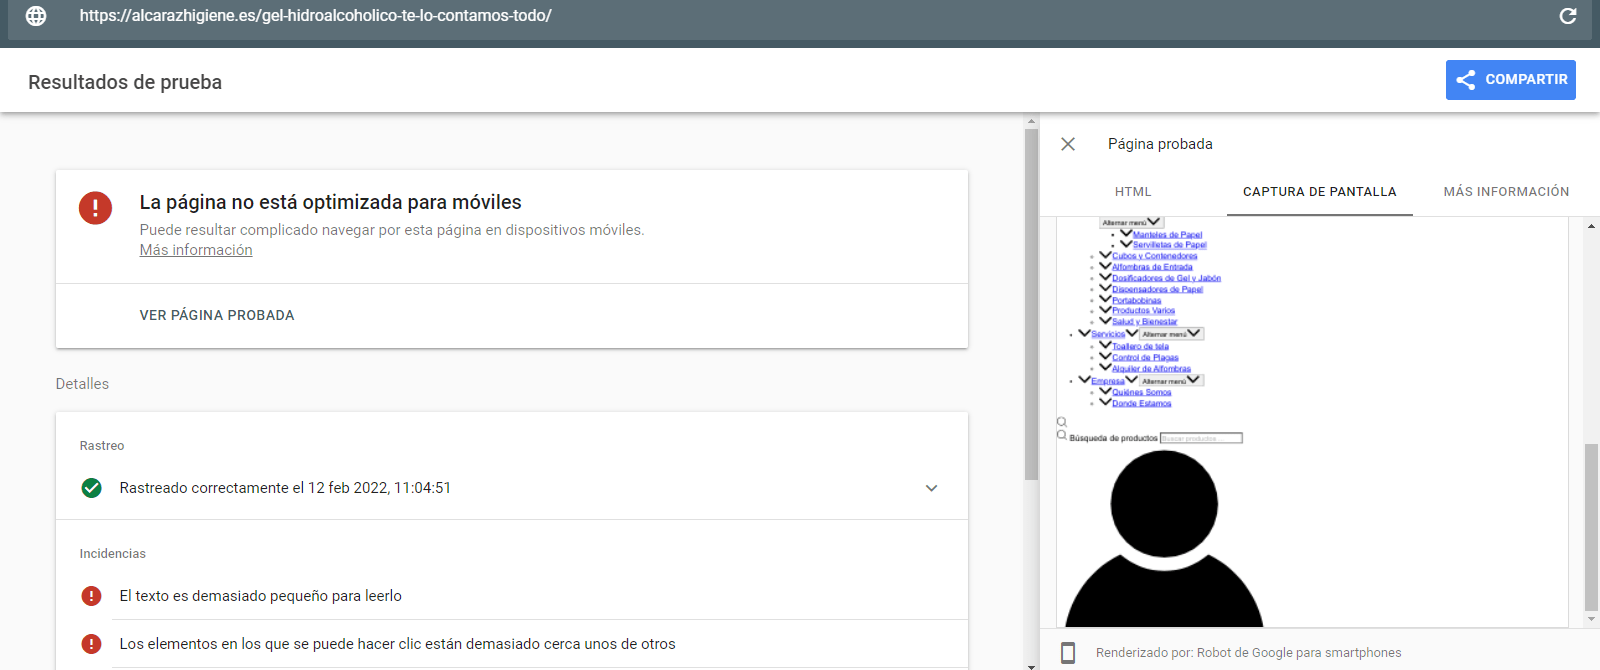Click 'Rastreado correctamente el 12 feb 2022' row text

point(285,488)
